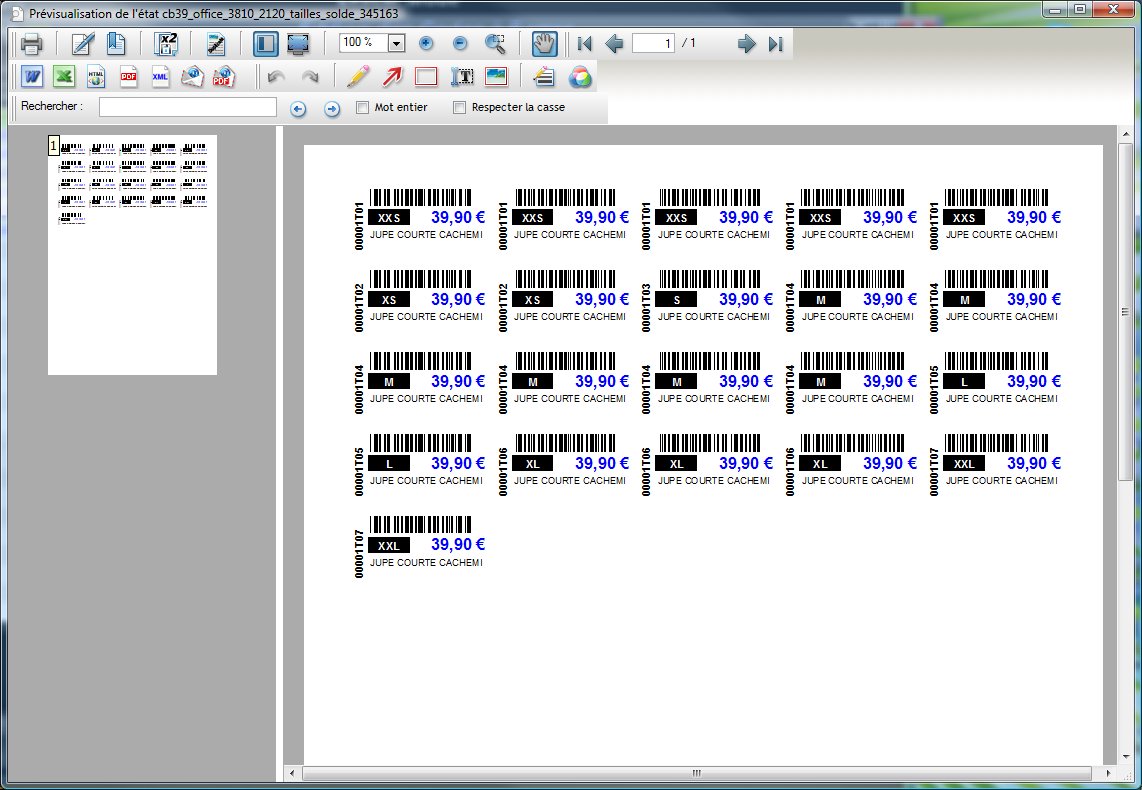Select the red arrow annotation tool
The width and height of the screenshot is (1142, 790).
(393, 76)
